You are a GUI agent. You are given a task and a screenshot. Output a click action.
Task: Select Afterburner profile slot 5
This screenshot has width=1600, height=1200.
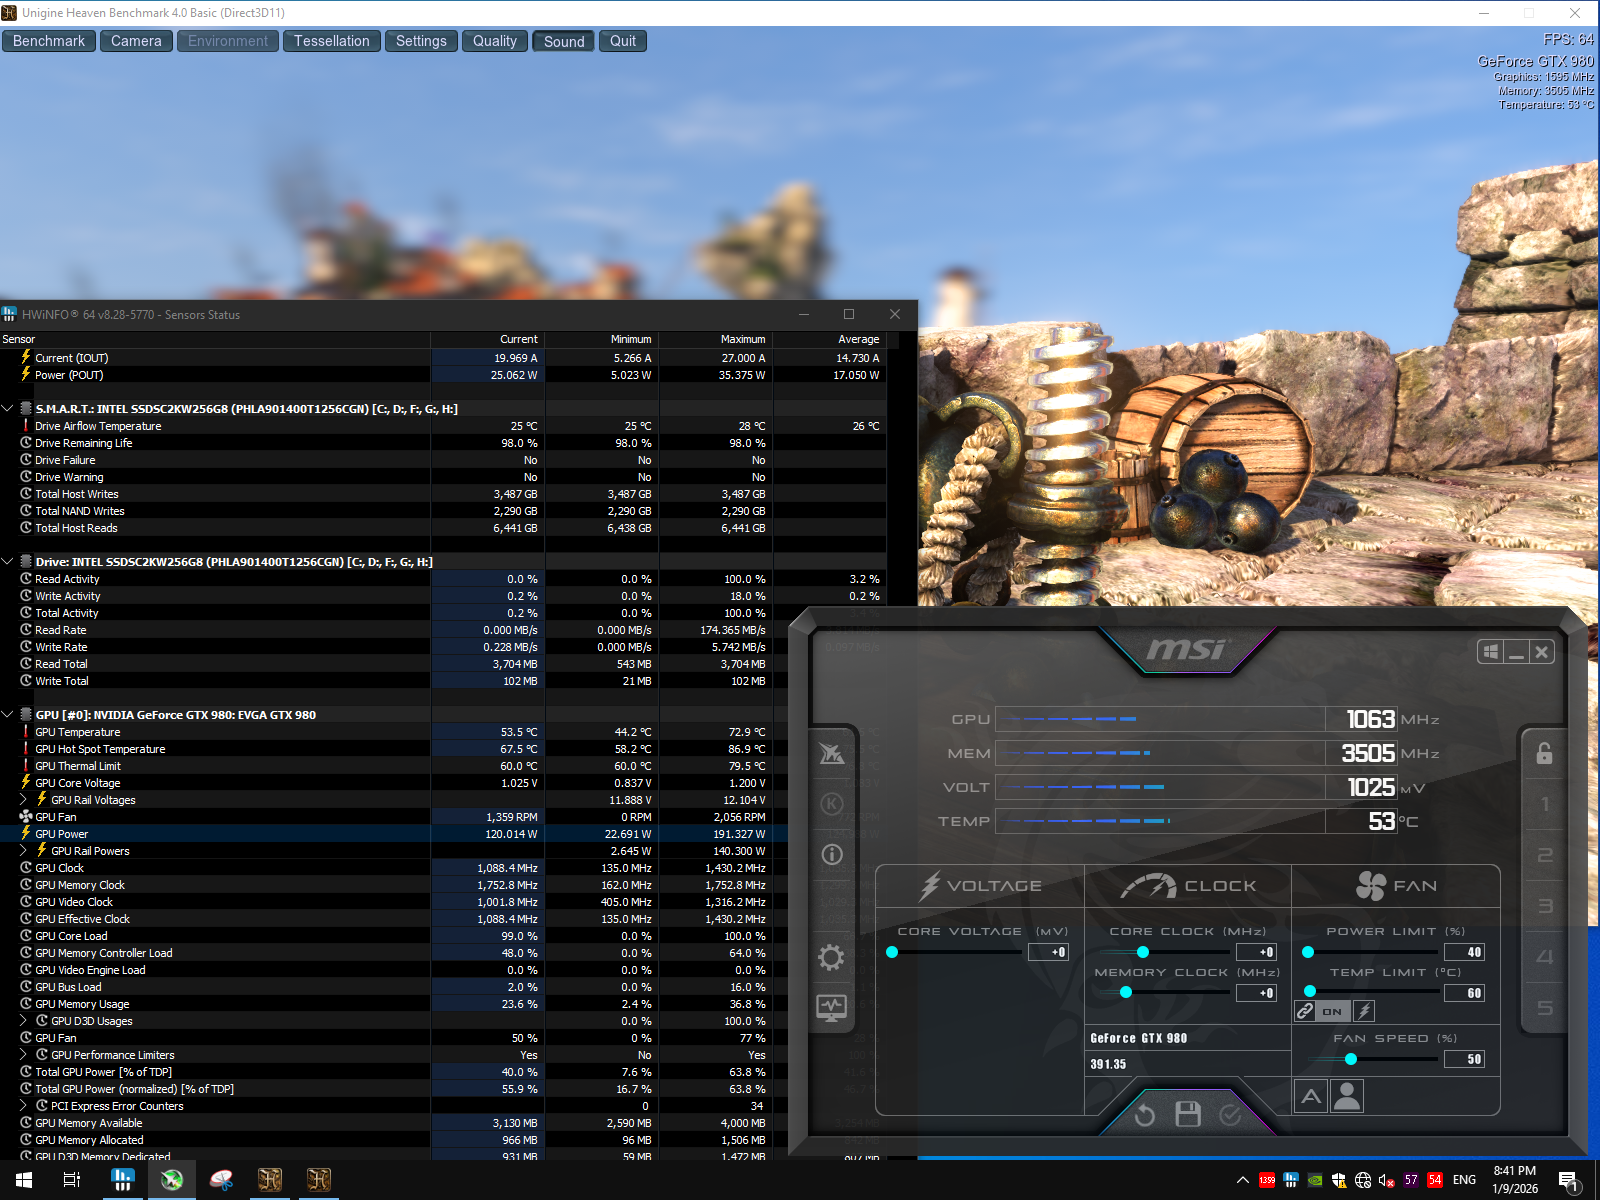click(1545, 1008)
